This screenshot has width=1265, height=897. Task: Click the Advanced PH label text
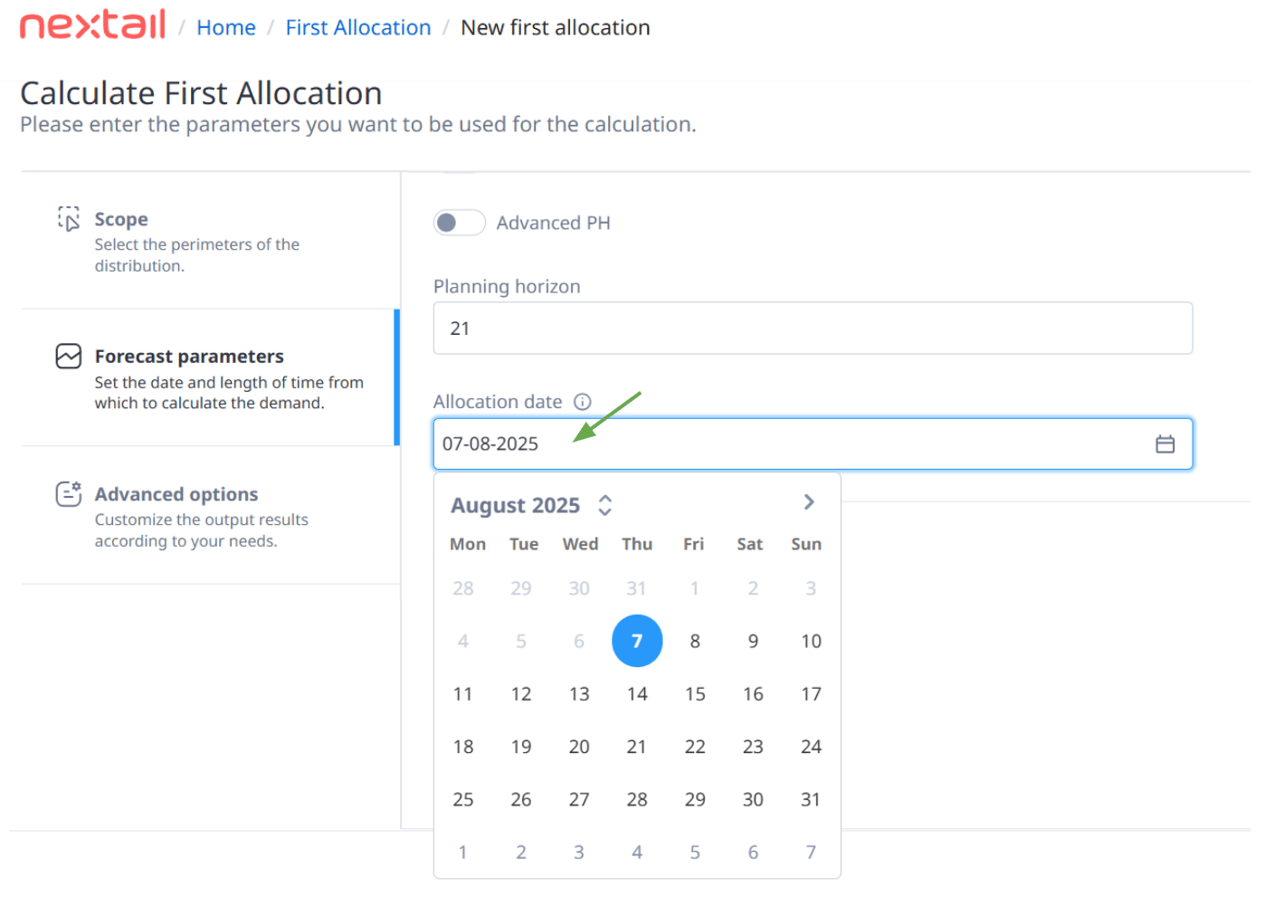553,223
